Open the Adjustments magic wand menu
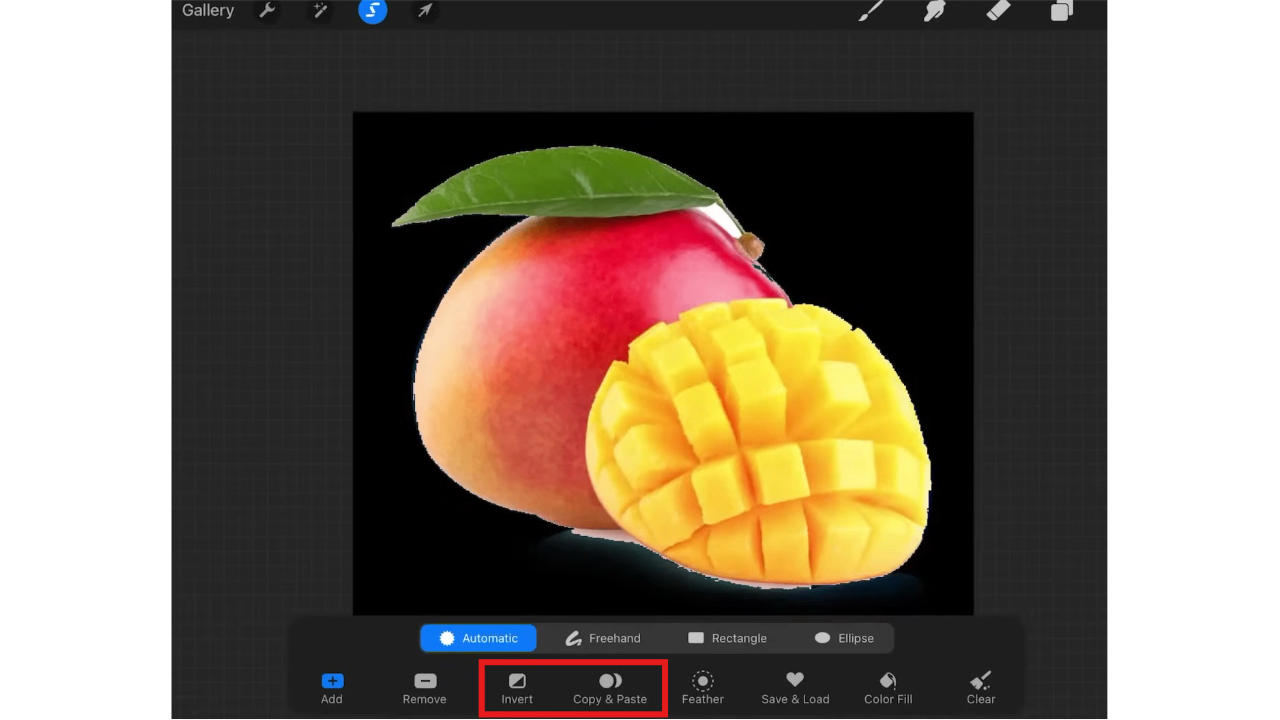The height and width of the screenshot is (720, 1280). click(320, 11)
